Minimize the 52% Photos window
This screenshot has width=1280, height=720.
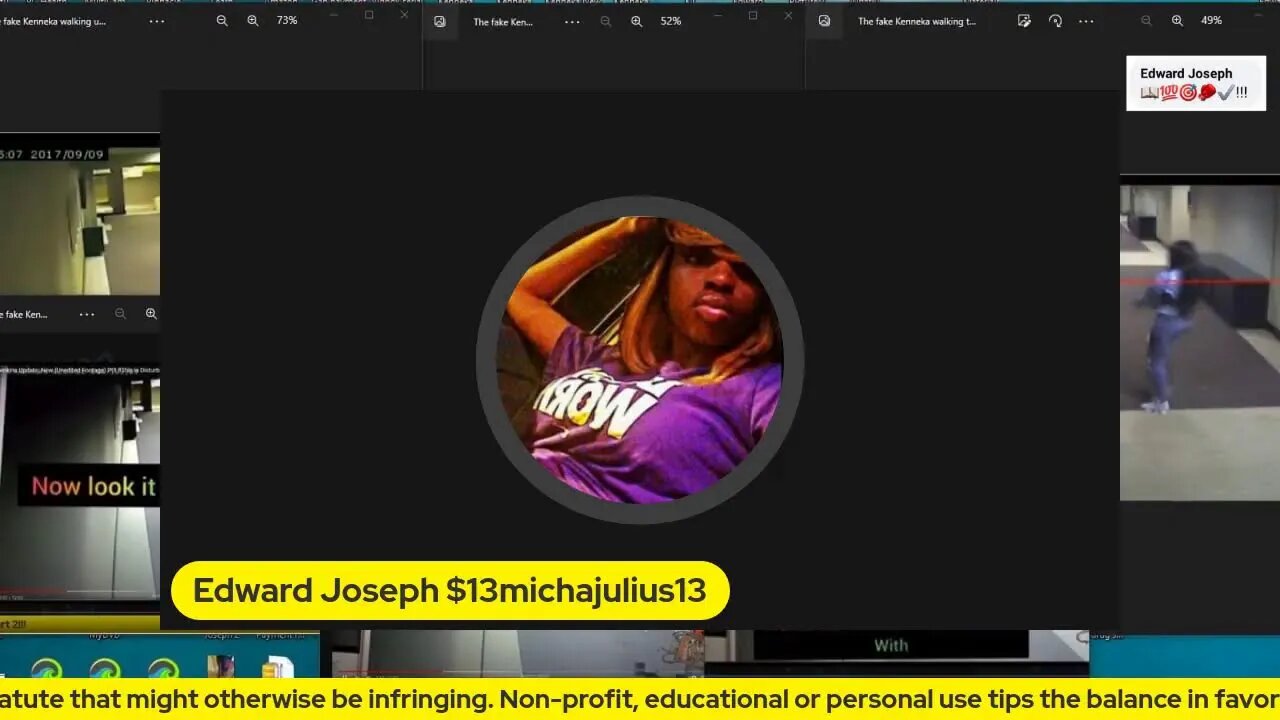pyautogui.click(x=718, y=15)
